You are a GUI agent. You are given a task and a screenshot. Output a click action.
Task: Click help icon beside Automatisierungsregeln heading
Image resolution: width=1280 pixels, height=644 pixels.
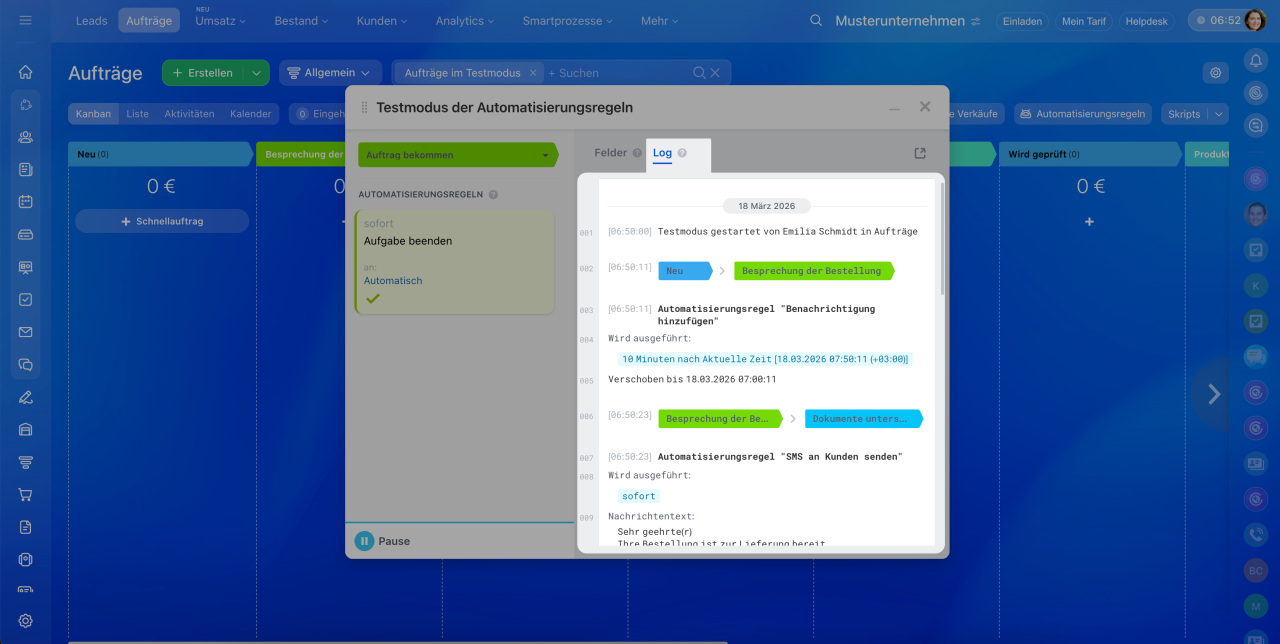pos(493,195)
